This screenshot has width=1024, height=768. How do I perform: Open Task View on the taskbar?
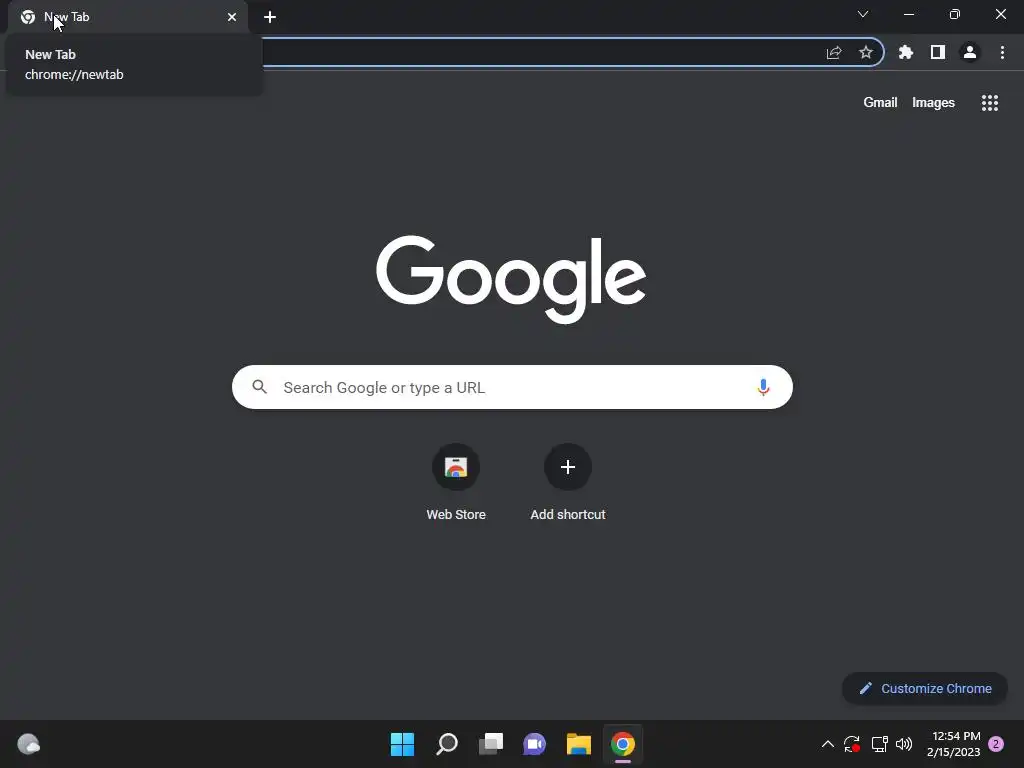coord(491,744)
